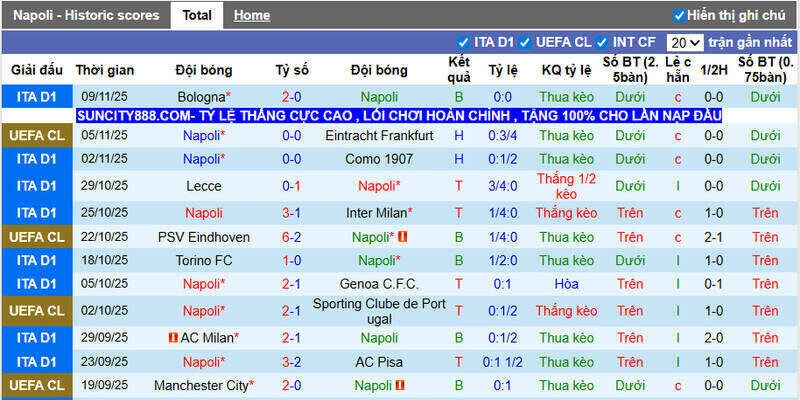
Task: Click red card icon in Manchester City match row
Action: [401, 385]
